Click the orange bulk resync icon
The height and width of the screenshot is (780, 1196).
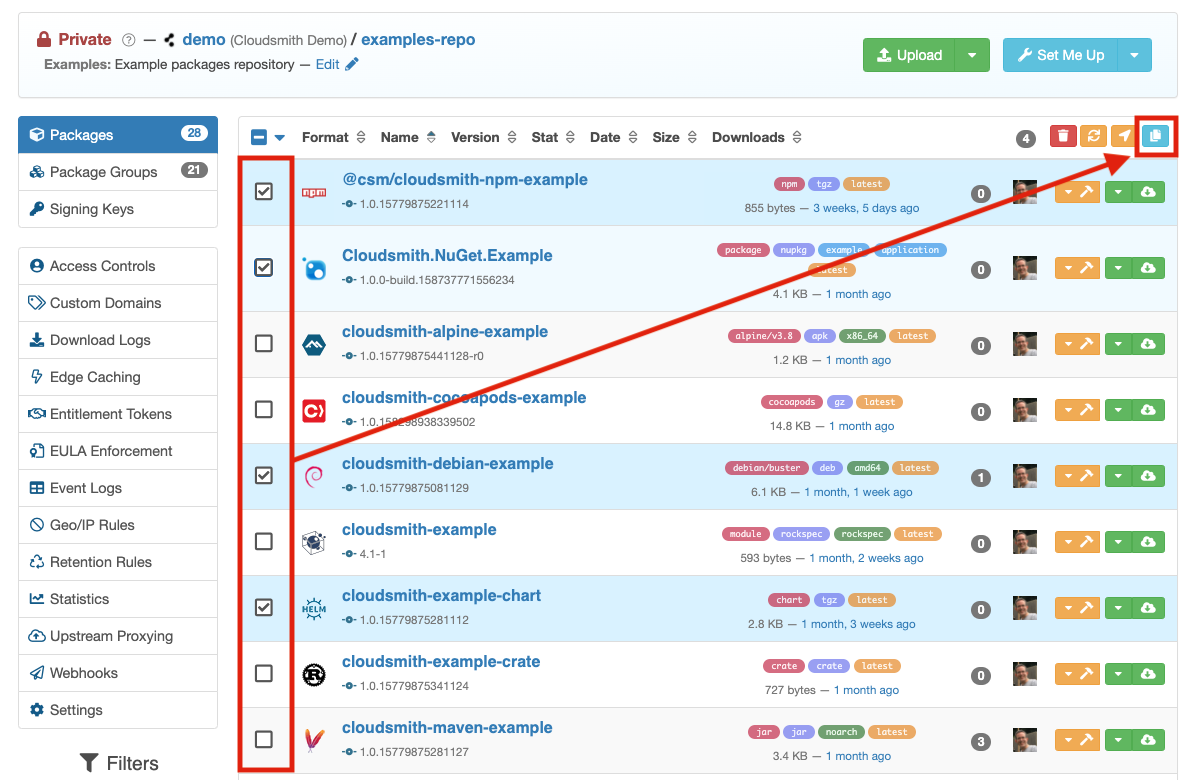tap(1093, 136)
